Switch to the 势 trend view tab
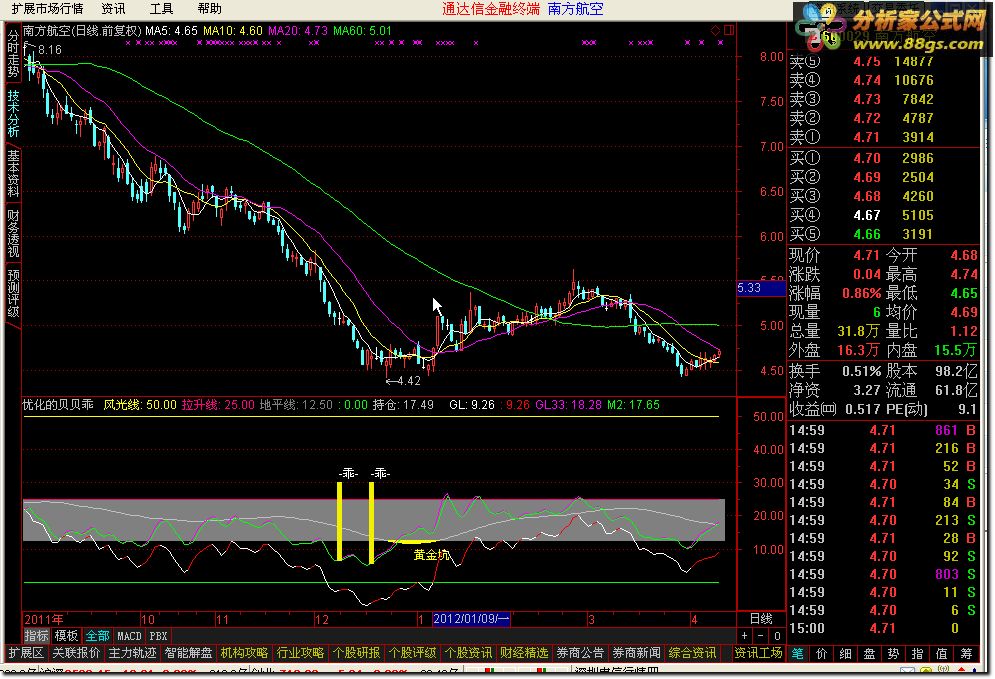The height and width of the screenshot is (679, 995). coord(893,653)
